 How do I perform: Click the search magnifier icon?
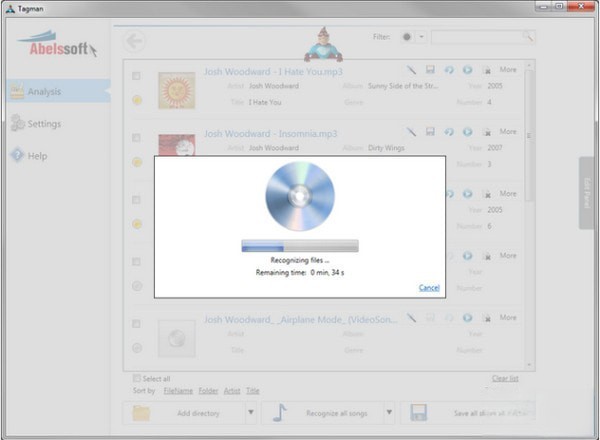pyautogui.click(x=528, y=37)
